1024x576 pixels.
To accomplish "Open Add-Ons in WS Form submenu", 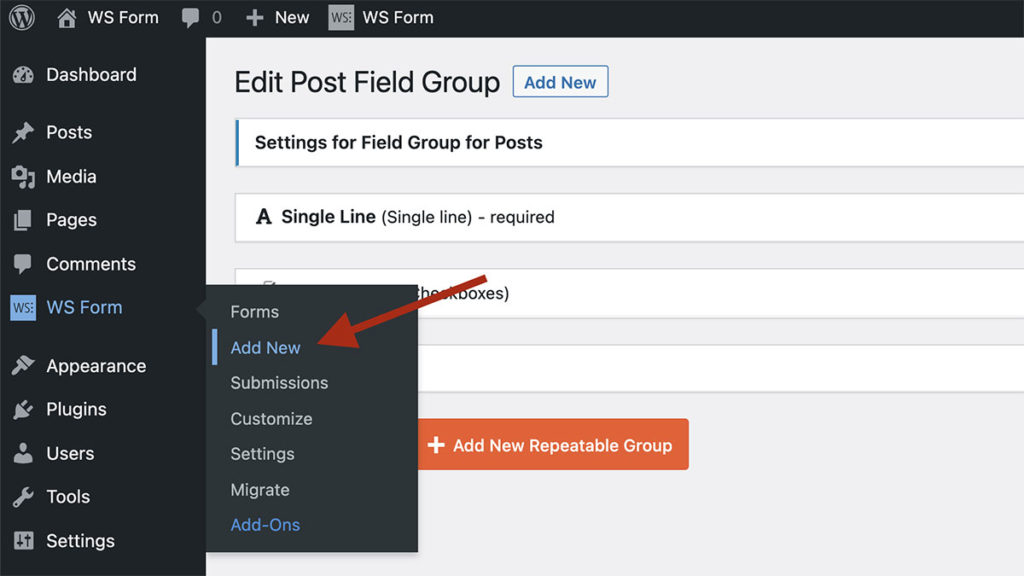I will pyautogui.click(x=265, y=525).
